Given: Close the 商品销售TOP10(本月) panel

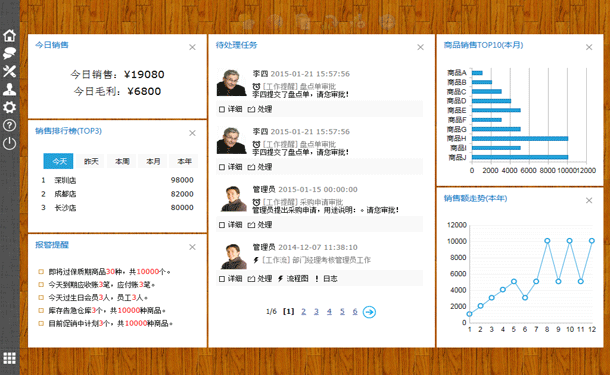Looking at the screenshot, I should [x=589, y=47].
